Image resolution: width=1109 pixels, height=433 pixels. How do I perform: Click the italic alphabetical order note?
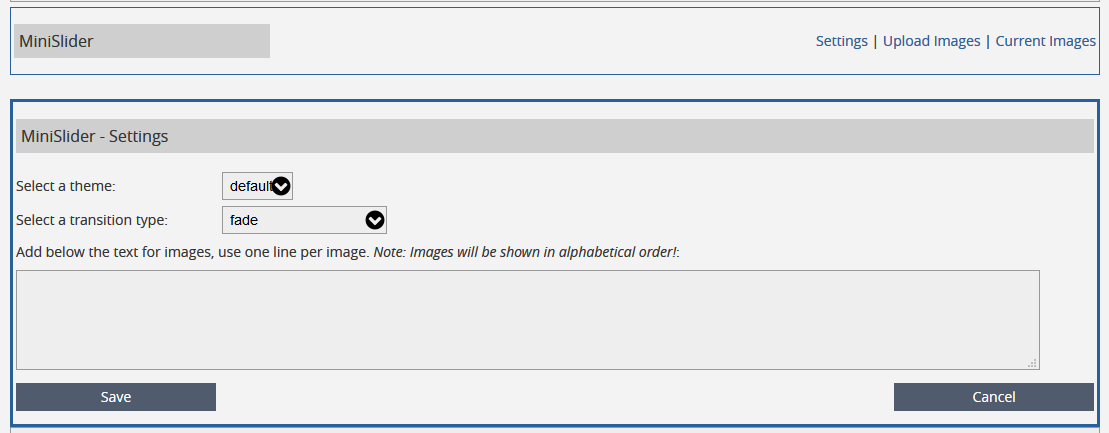(x=526, y=252)
